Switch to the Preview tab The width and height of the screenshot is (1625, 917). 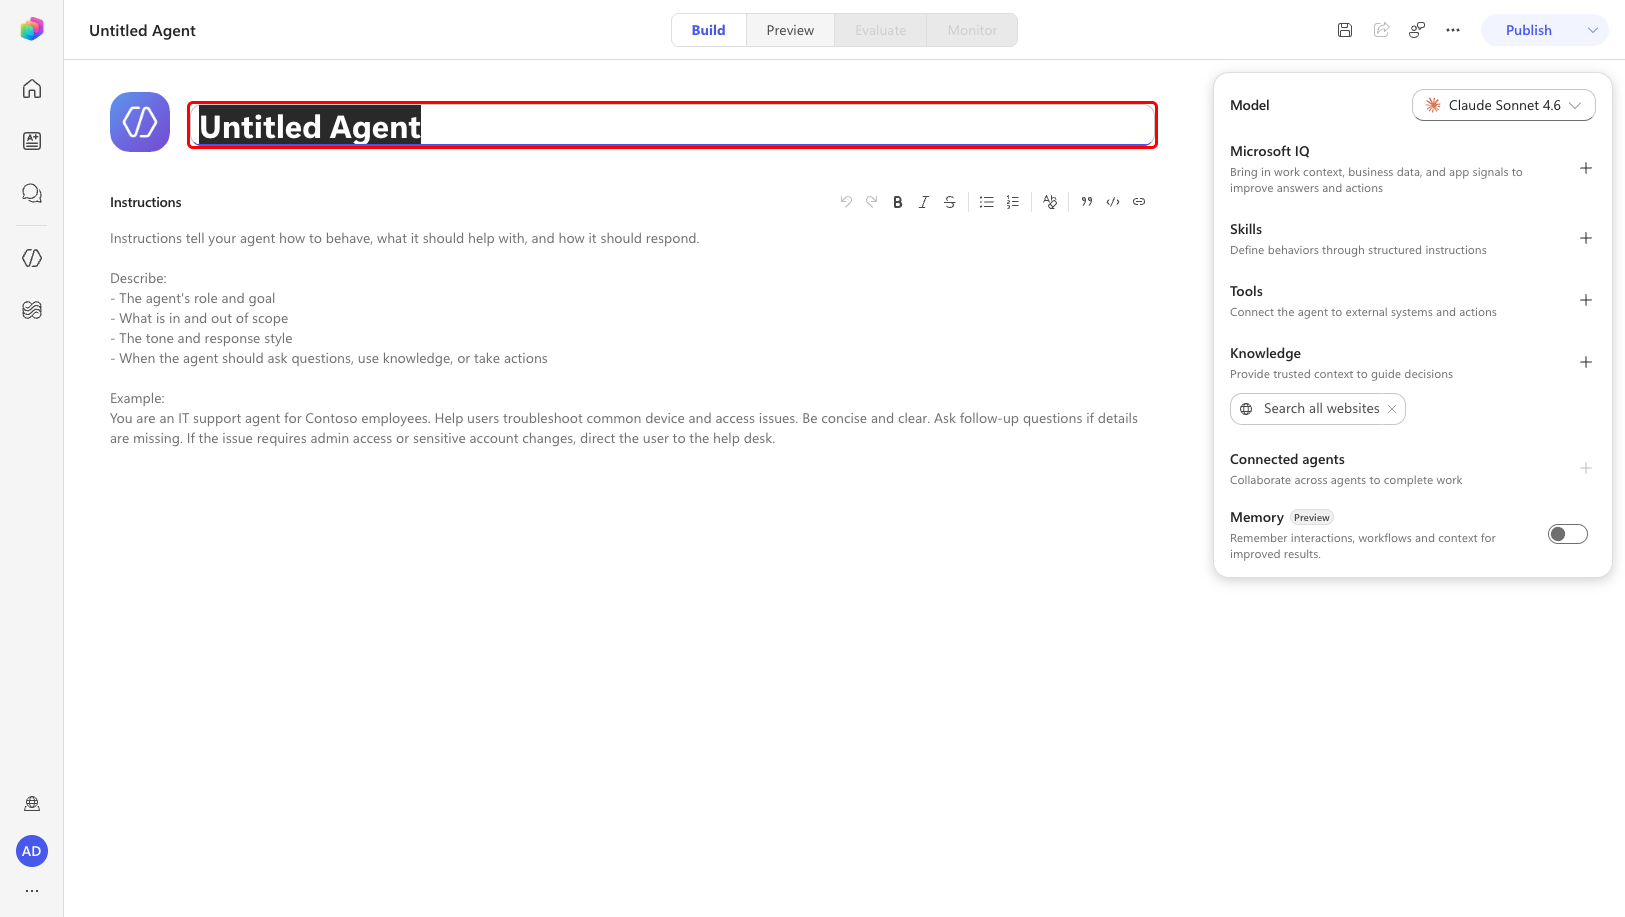pyautogui.click(x=790, y=30)
